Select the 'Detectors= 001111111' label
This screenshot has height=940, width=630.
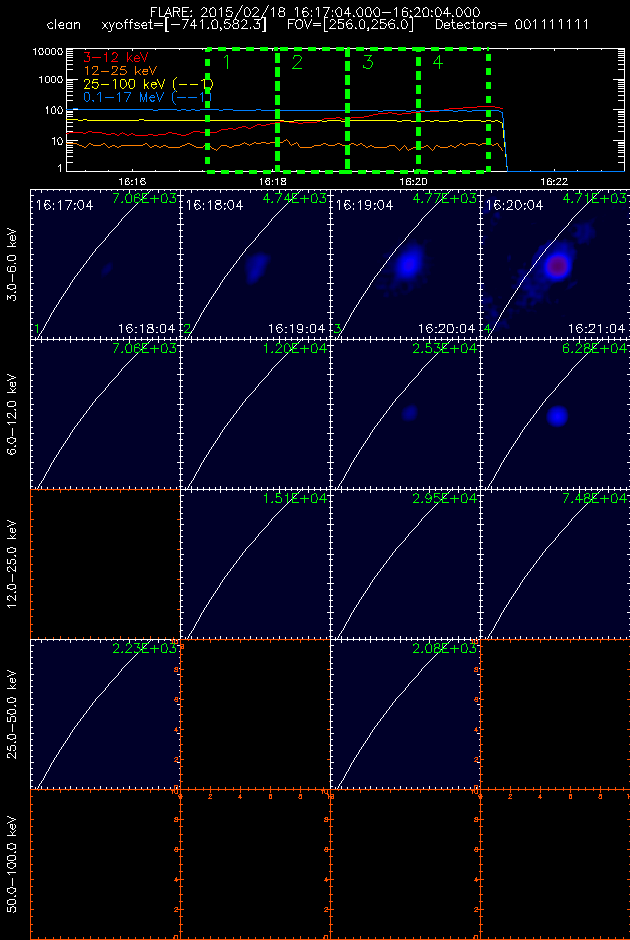coord(511,26)
